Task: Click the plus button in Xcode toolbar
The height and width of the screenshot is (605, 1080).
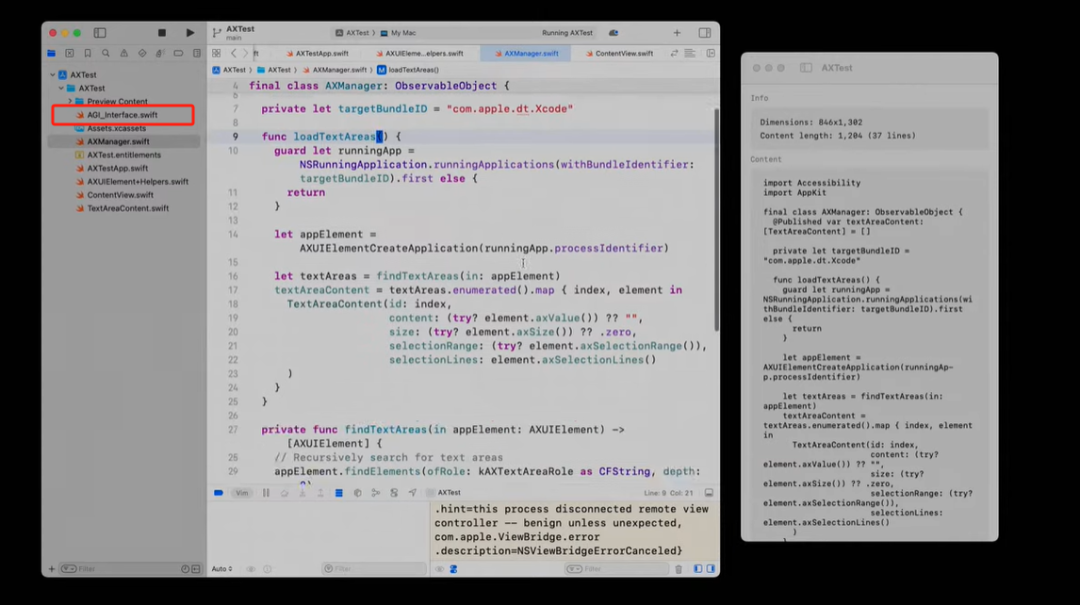Action: [677, 33]
